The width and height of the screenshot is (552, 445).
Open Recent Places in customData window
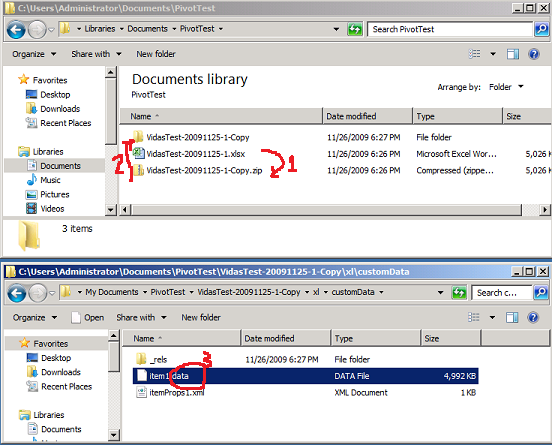coord(59,387)
